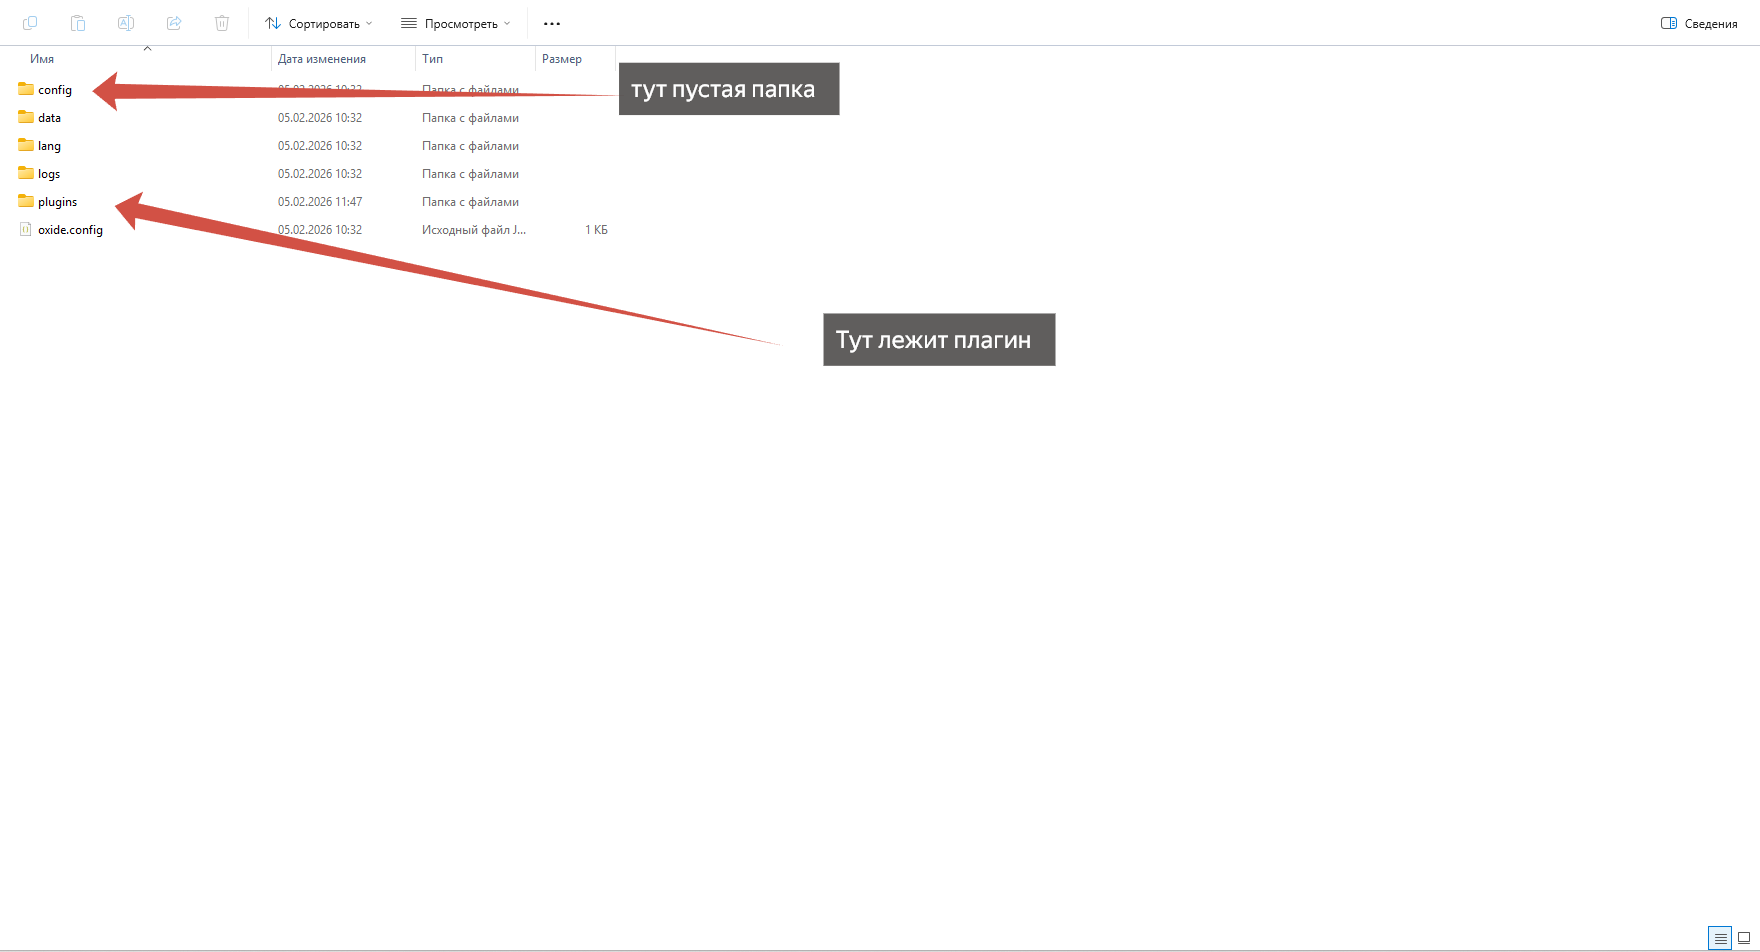Click the Copy icon in the toolbar
The width and height of the screenshot is (1760, 952).
[x=30, y=23]
